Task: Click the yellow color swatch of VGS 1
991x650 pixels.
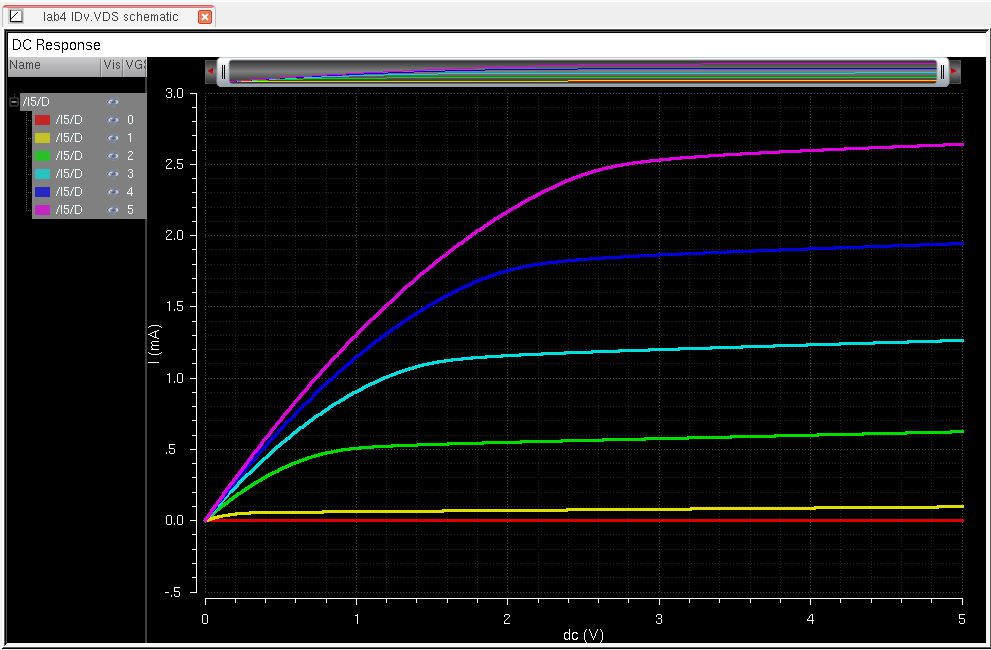Action: (x=42, y=138)
